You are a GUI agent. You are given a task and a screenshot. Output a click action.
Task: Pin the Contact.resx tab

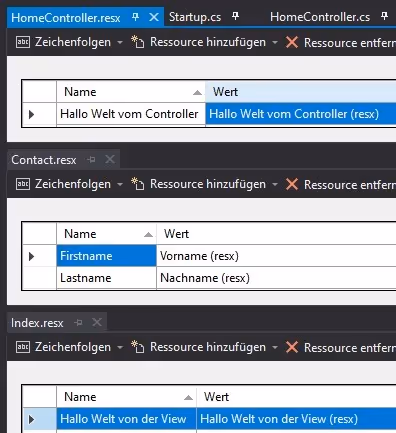(91, 160)
